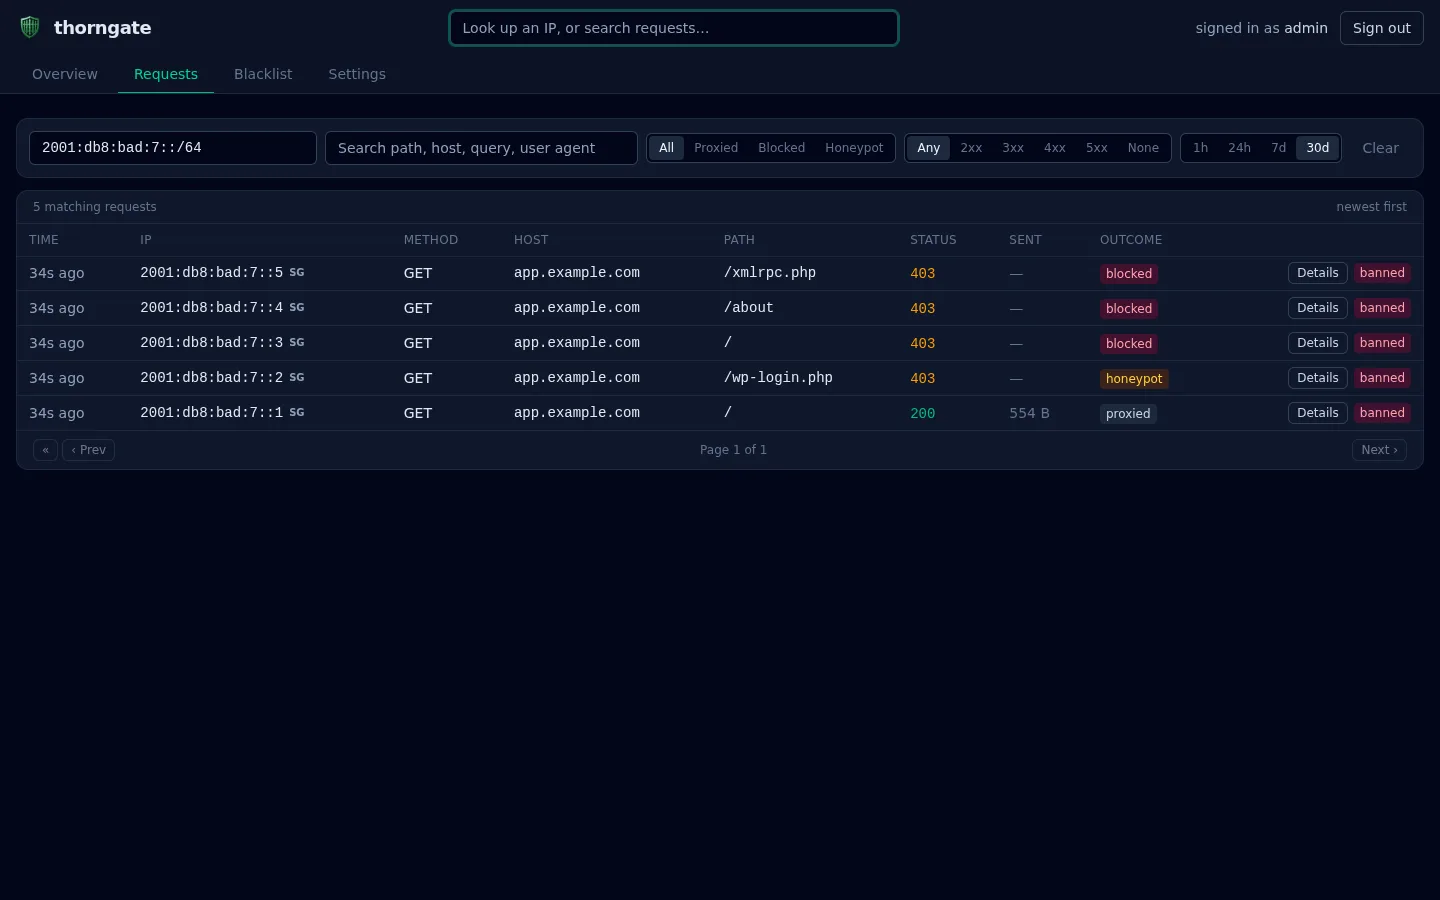Click the 'Page 1 of 1' indicator
Screen dimensions: 1440x900
point(733,450)
